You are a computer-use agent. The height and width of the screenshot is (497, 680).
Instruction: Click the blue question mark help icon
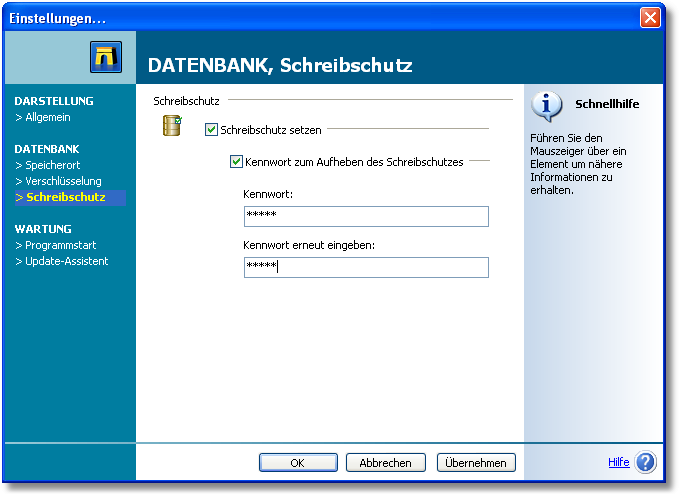[645, 462]
